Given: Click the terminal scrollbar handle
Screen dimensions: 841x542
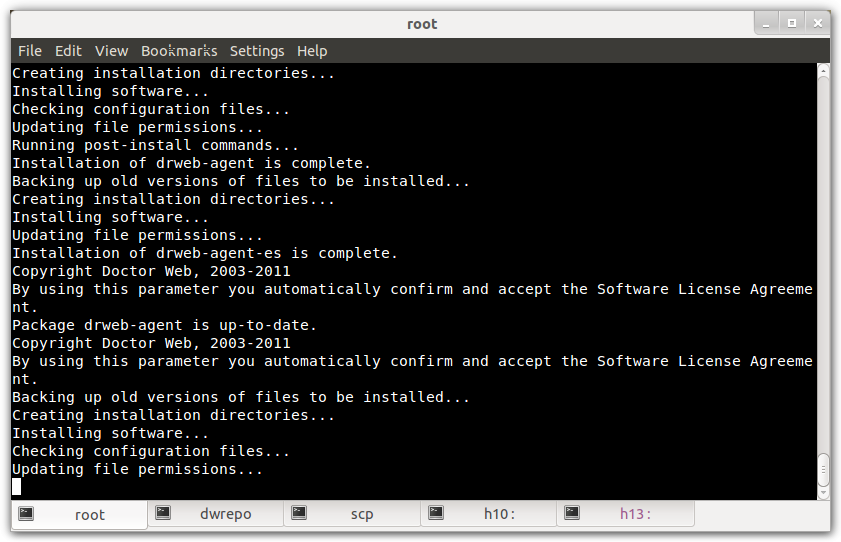Looking at the screenshot, I should [x=823, y=470].
